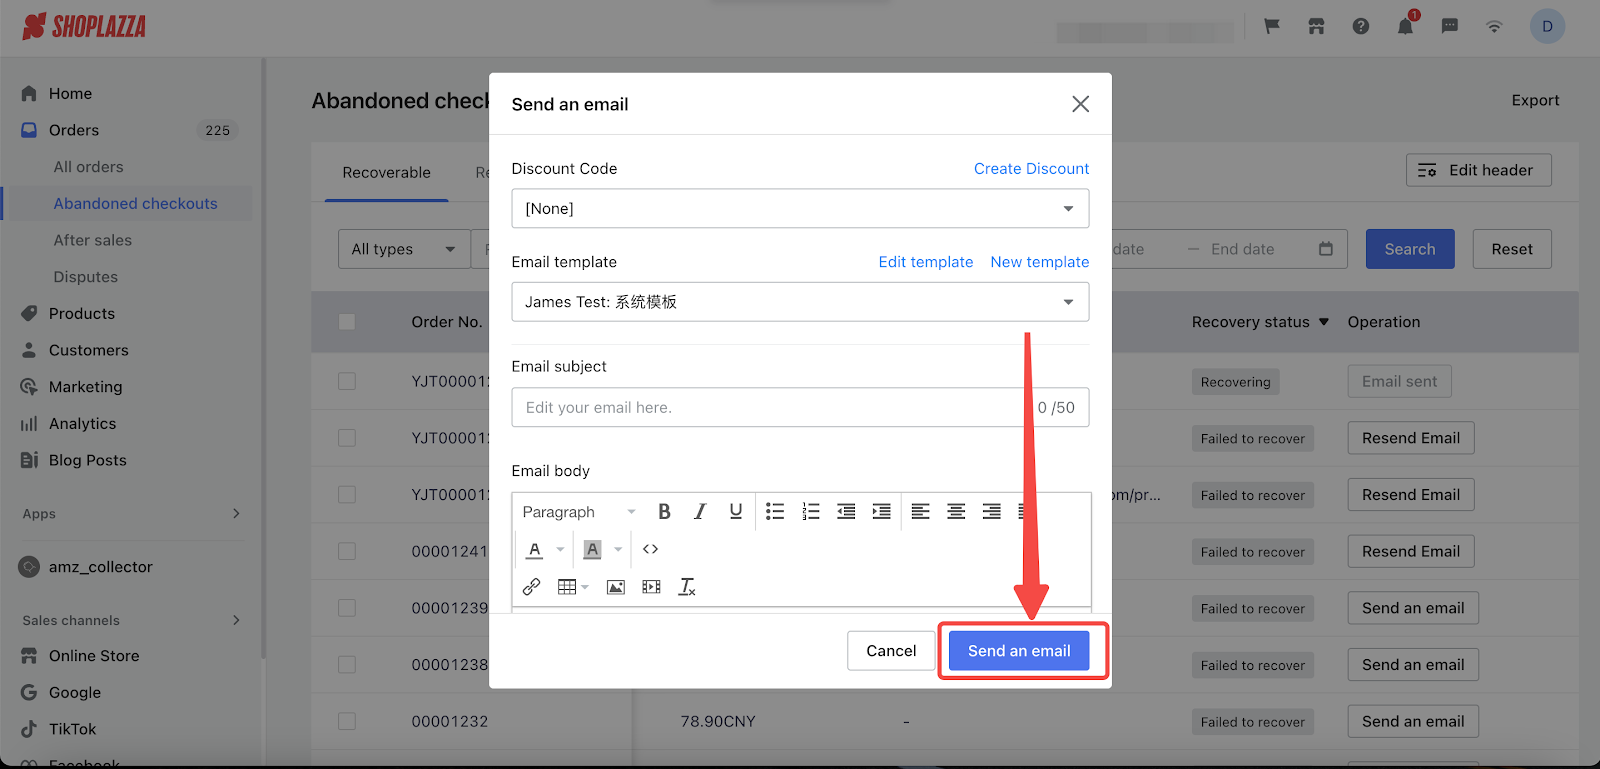Open the Paragraph style dropdown

[578, 512]
